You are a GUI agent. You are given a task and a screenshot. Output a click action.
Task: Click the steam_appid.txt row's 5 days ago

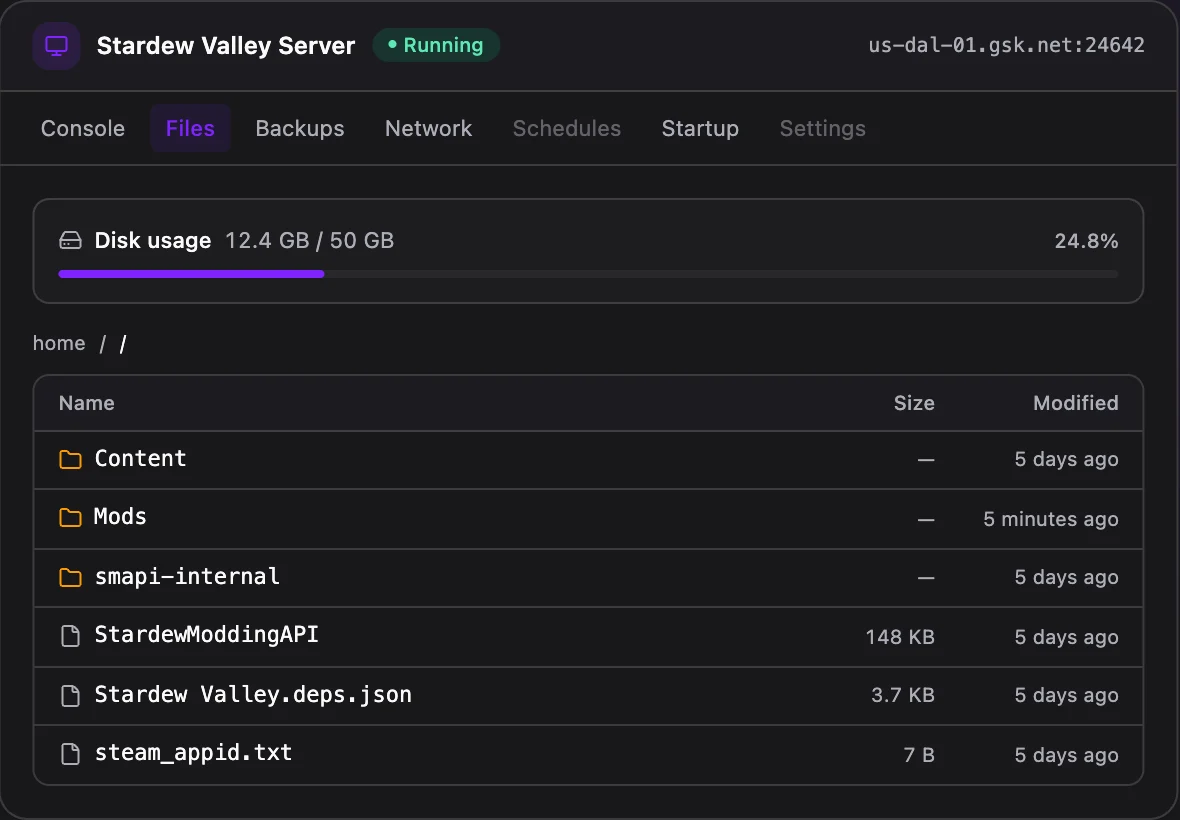pos(1066,755)
